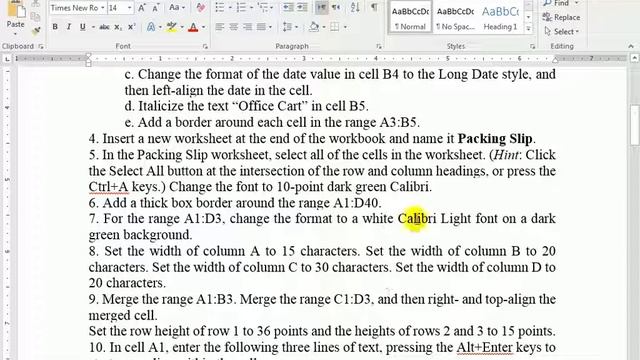Open Font dialog box launcher

pyautogui.click(x=205, y=47)
